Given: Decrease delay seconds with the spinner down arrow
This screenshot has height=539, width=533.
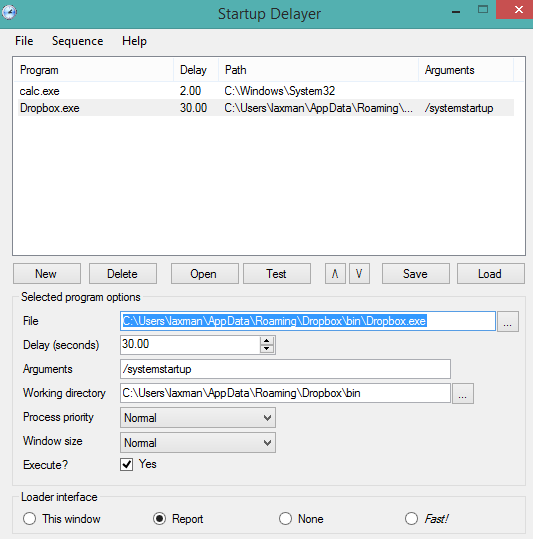Looking at the screenshot, I should 267,349.
